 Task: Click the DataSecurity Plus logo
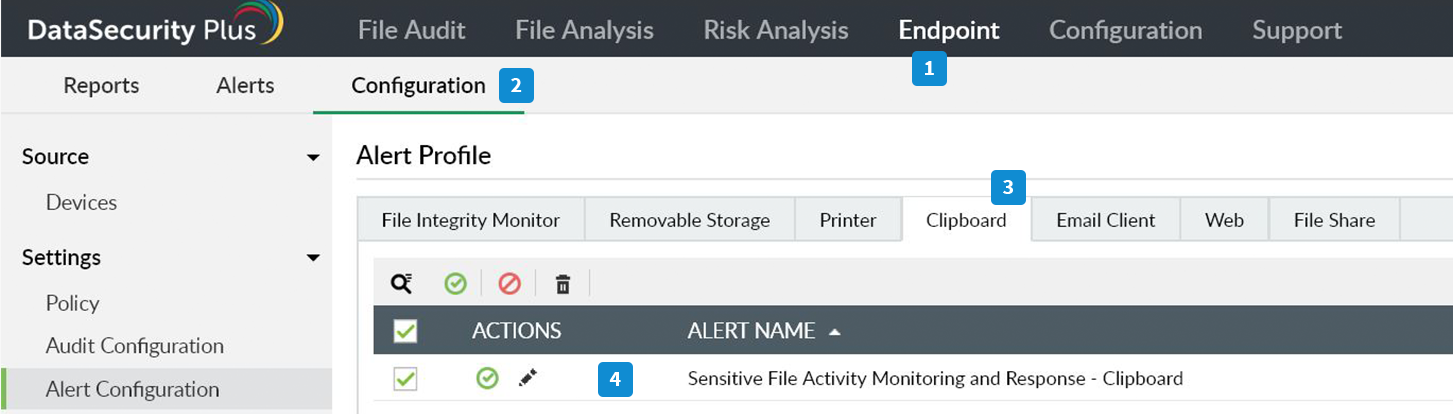point(153,29)
